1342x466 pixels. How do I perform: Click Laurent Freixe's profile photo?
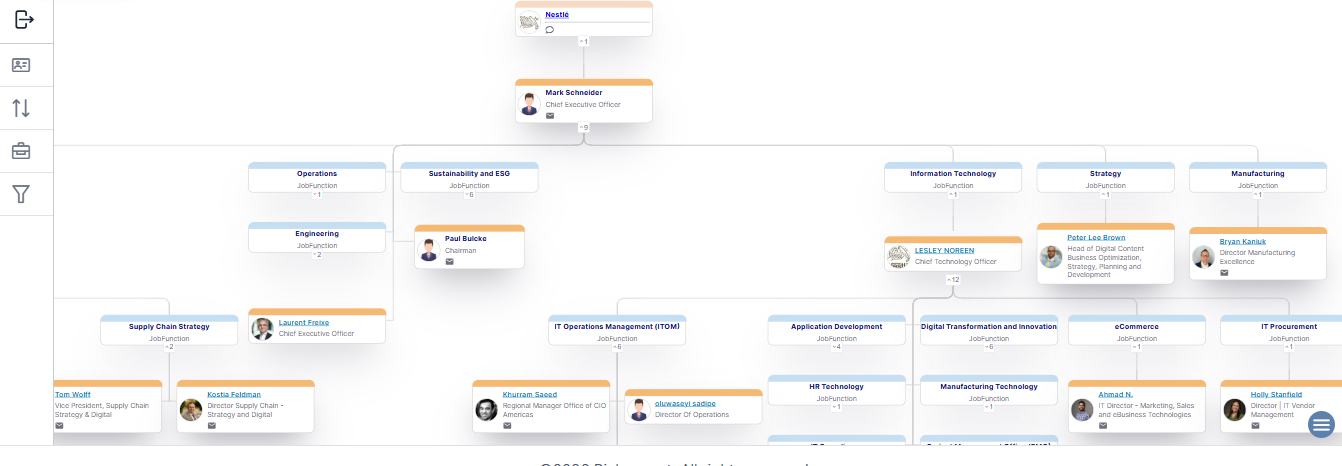click(263, 329)
